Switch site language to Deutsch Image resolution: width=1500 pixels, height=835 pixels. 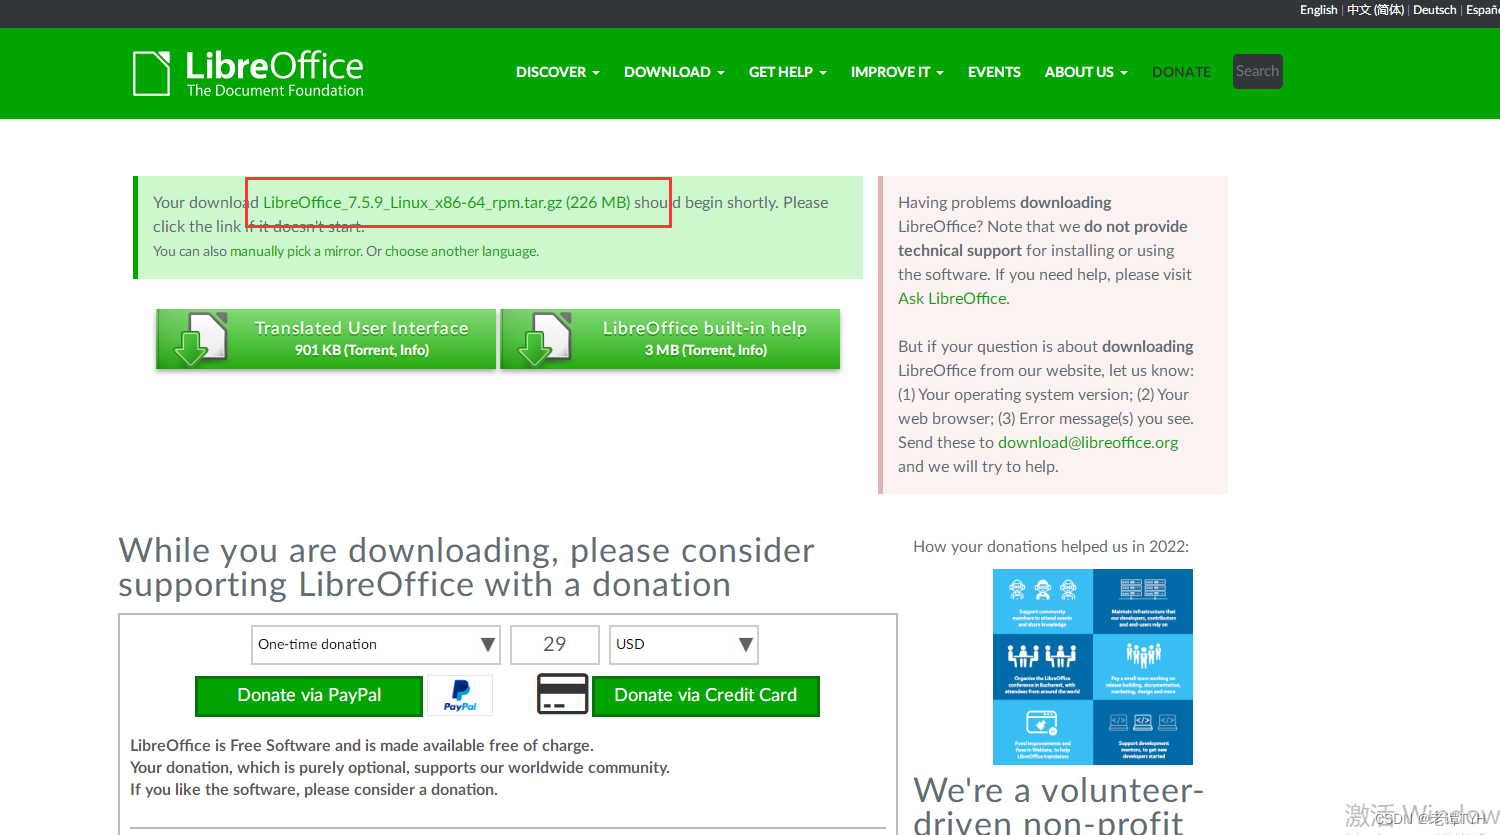point(1434,9)
